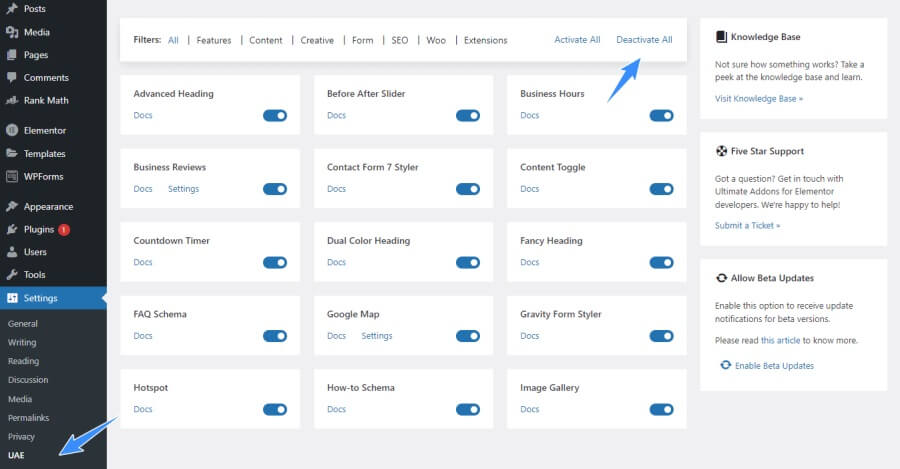Toggle the Business Reviews switch
Viewport: 900px width, 469px height.
coord(275,189)
